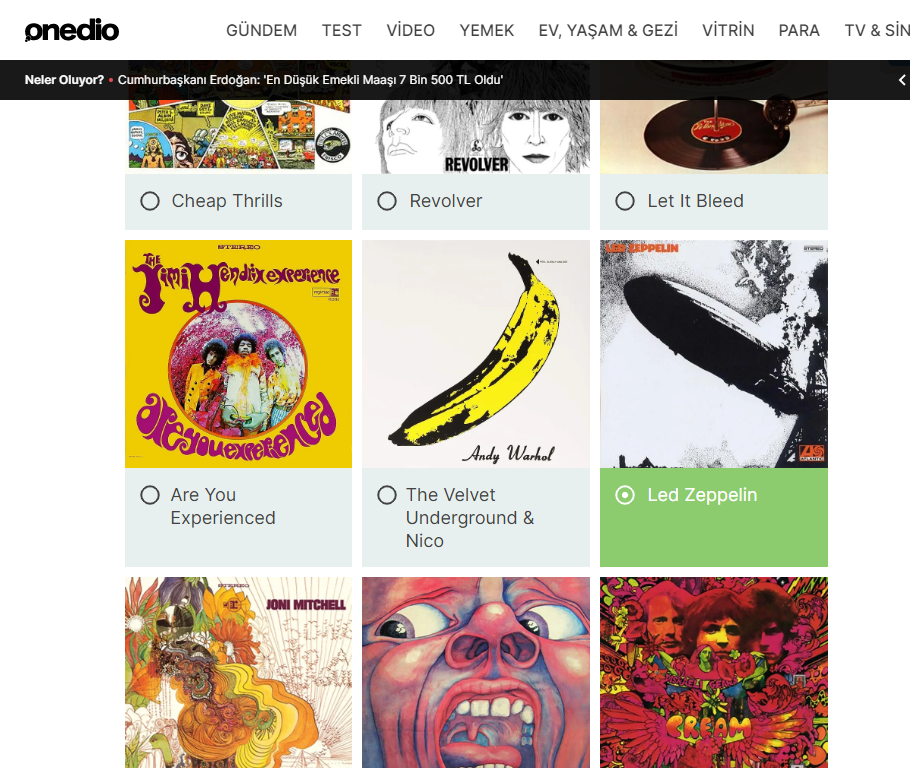
Task: Go to the VİDEO section
Action: pyautogui.click(x=410, y=30)
